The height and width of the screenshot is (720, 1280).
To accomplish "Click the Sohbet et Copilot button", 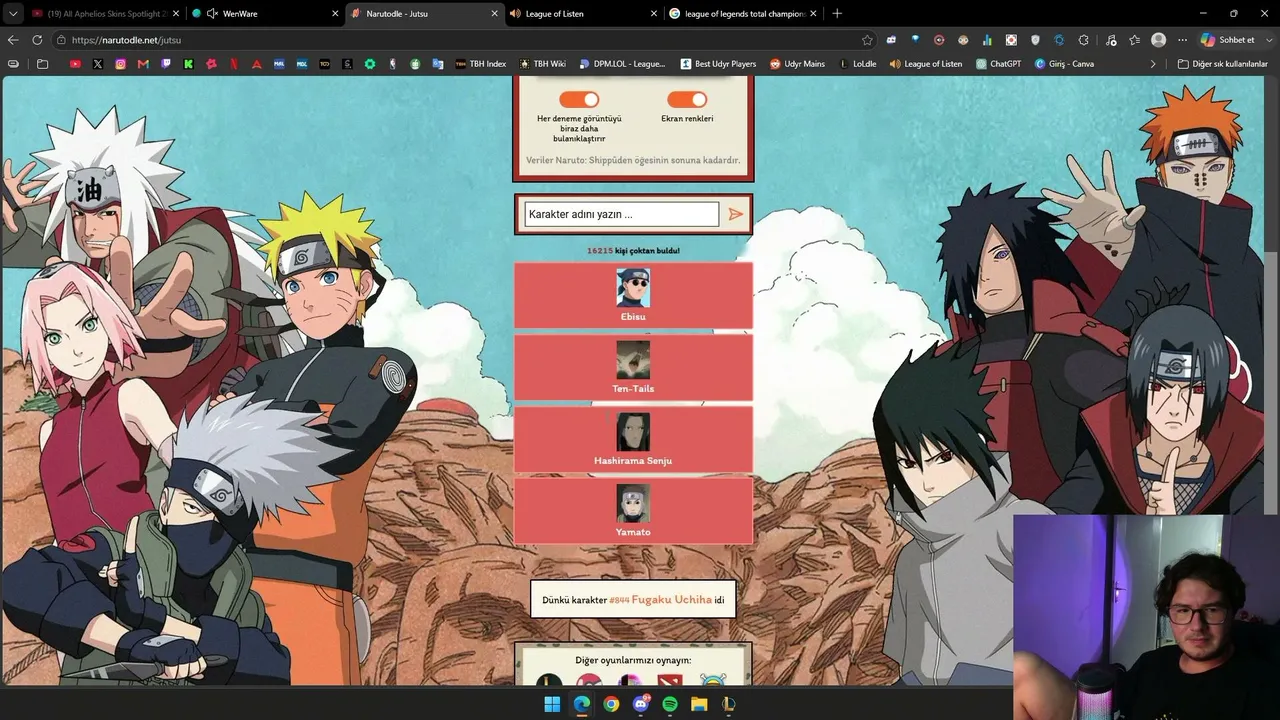I will pos(1228,40).
